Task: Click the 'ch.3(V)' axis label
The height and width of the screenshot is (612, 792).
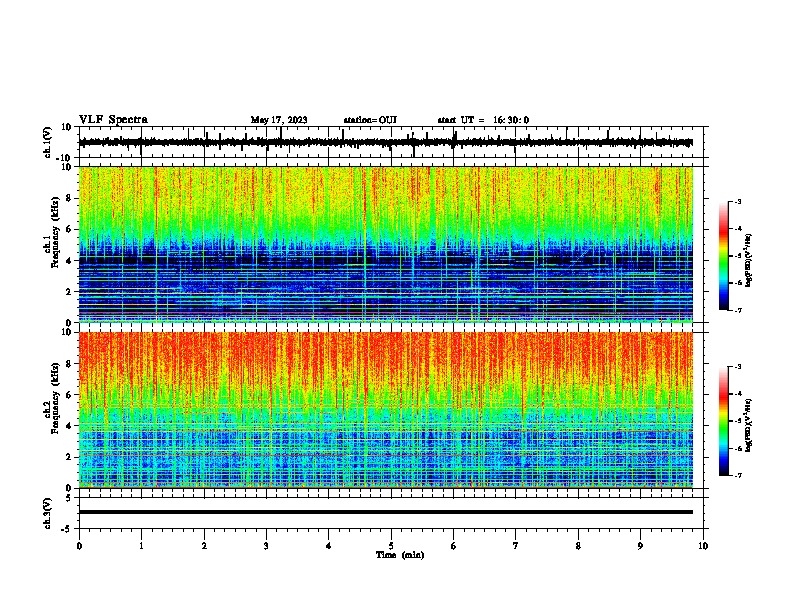Action: pyautogui.click(x=48, y=513)
